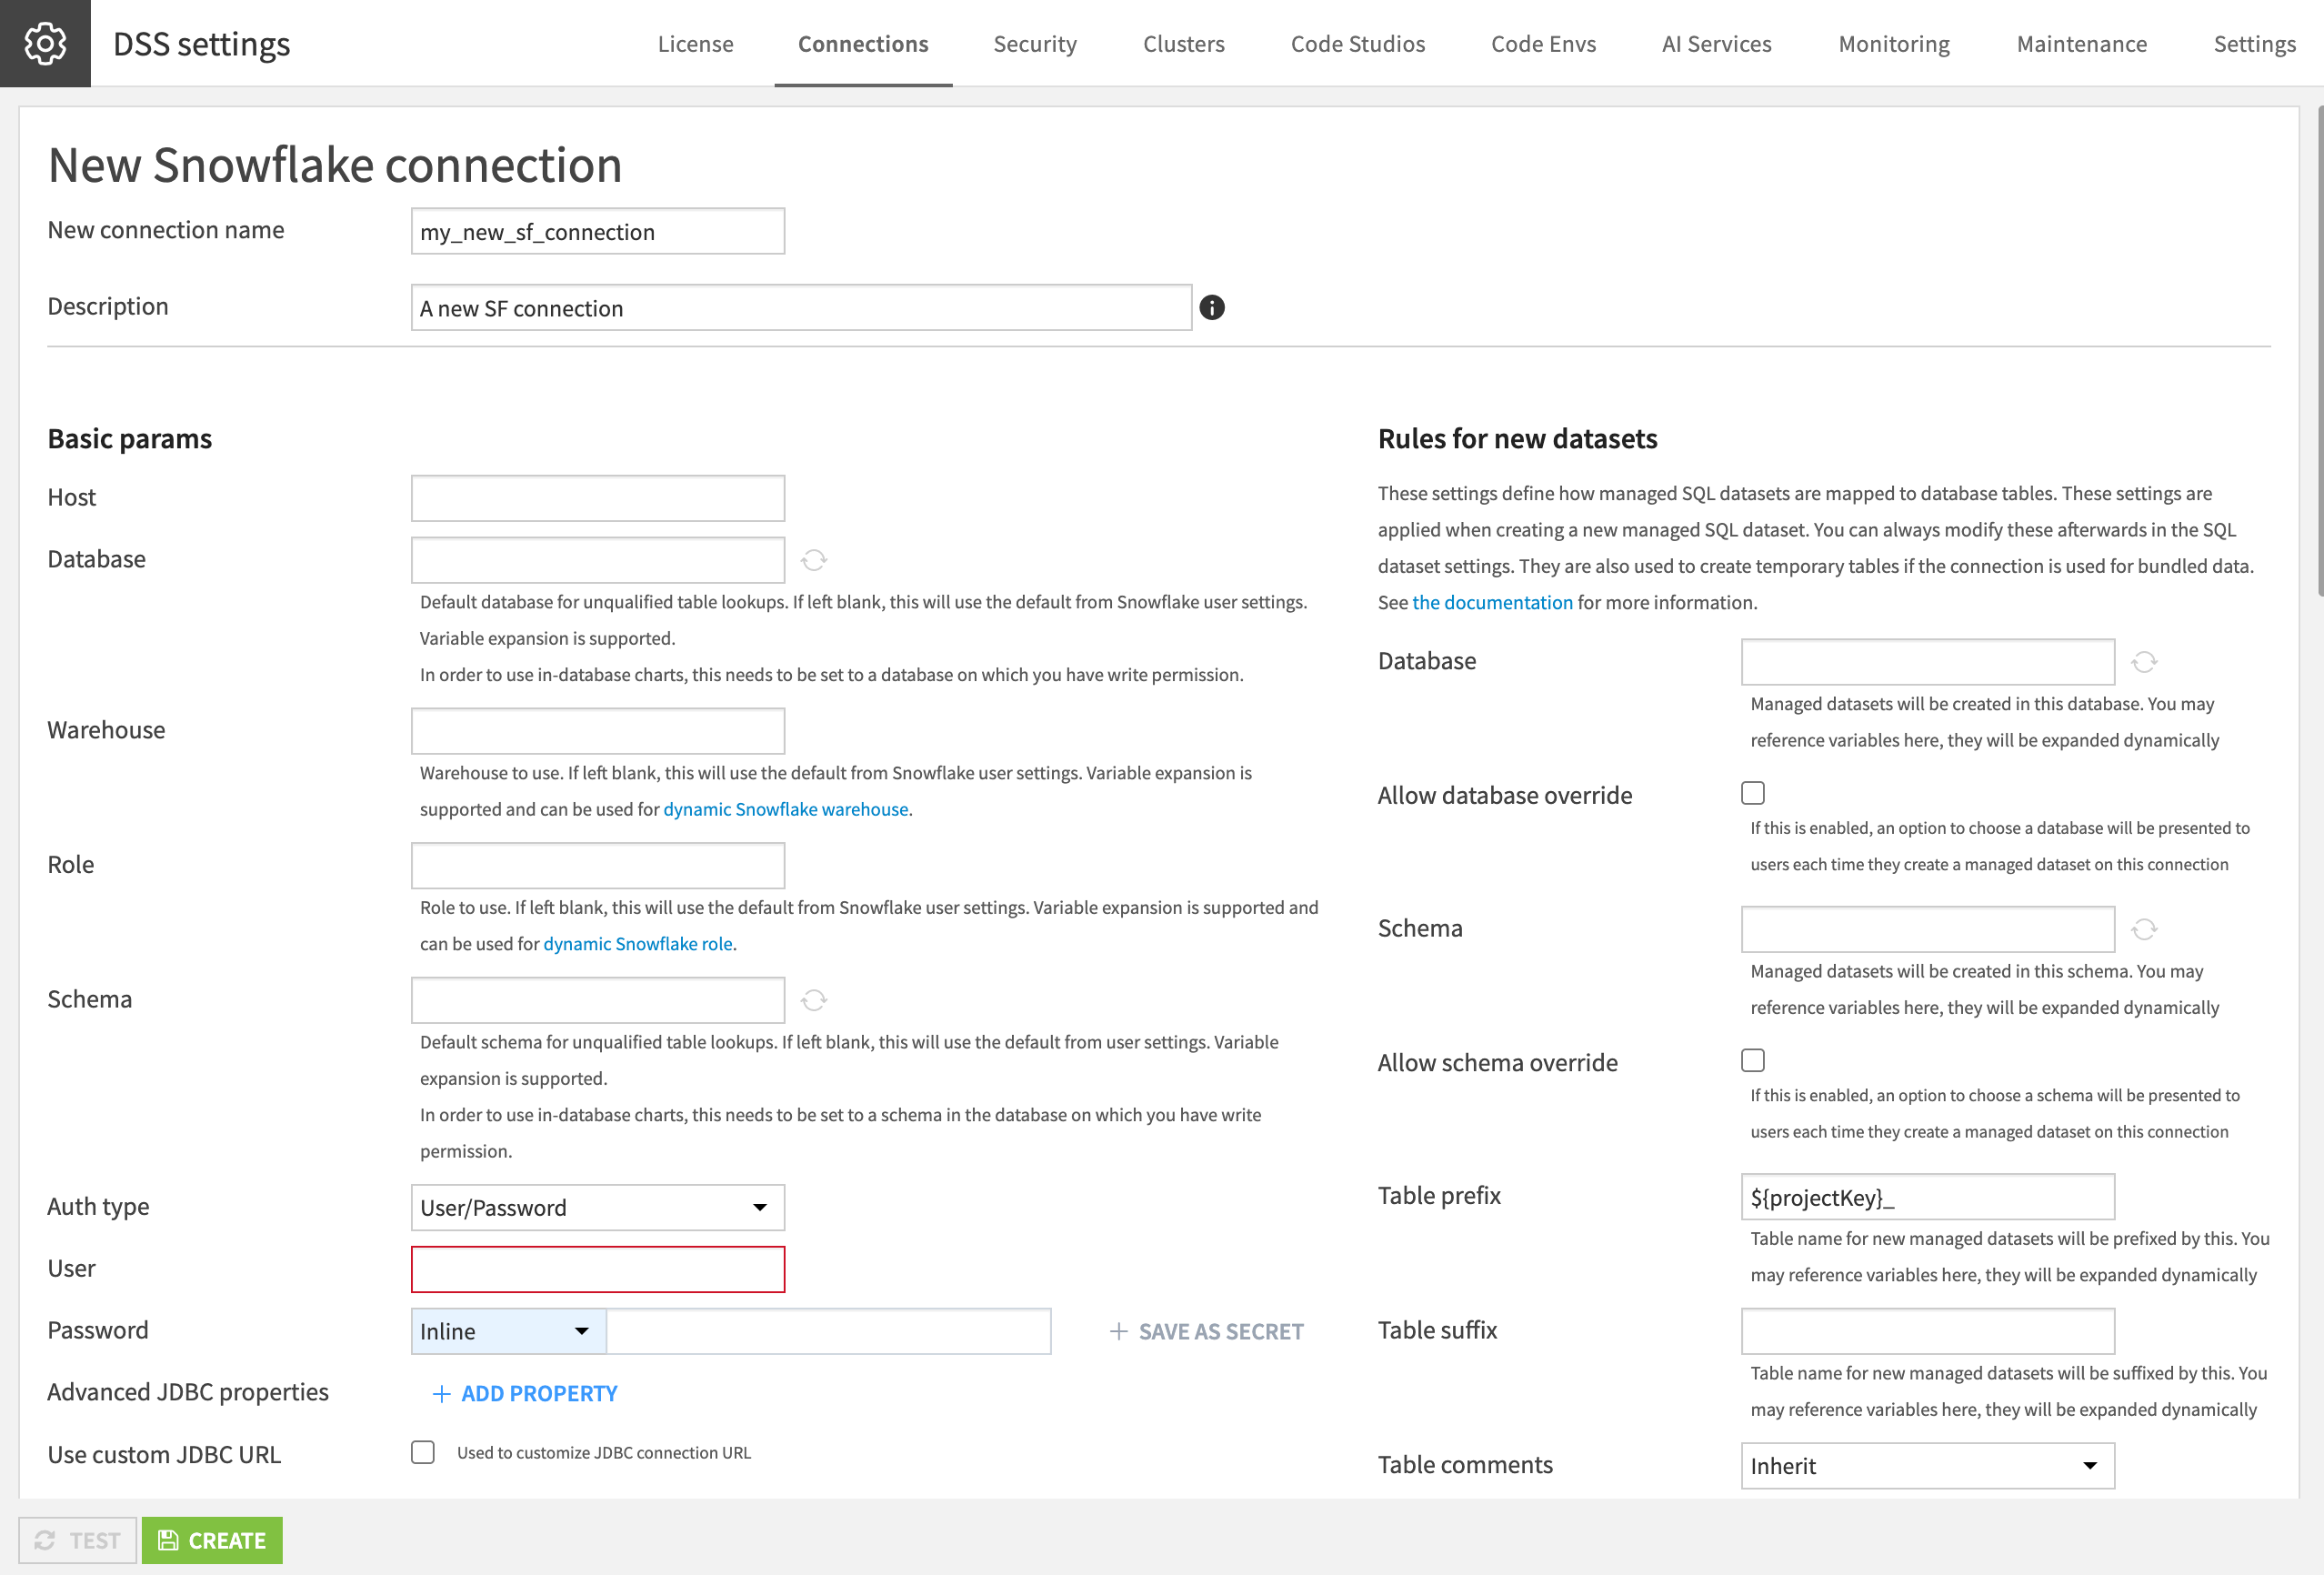
Task: Focus the Role input field
Action: click(x=598, y=866)
